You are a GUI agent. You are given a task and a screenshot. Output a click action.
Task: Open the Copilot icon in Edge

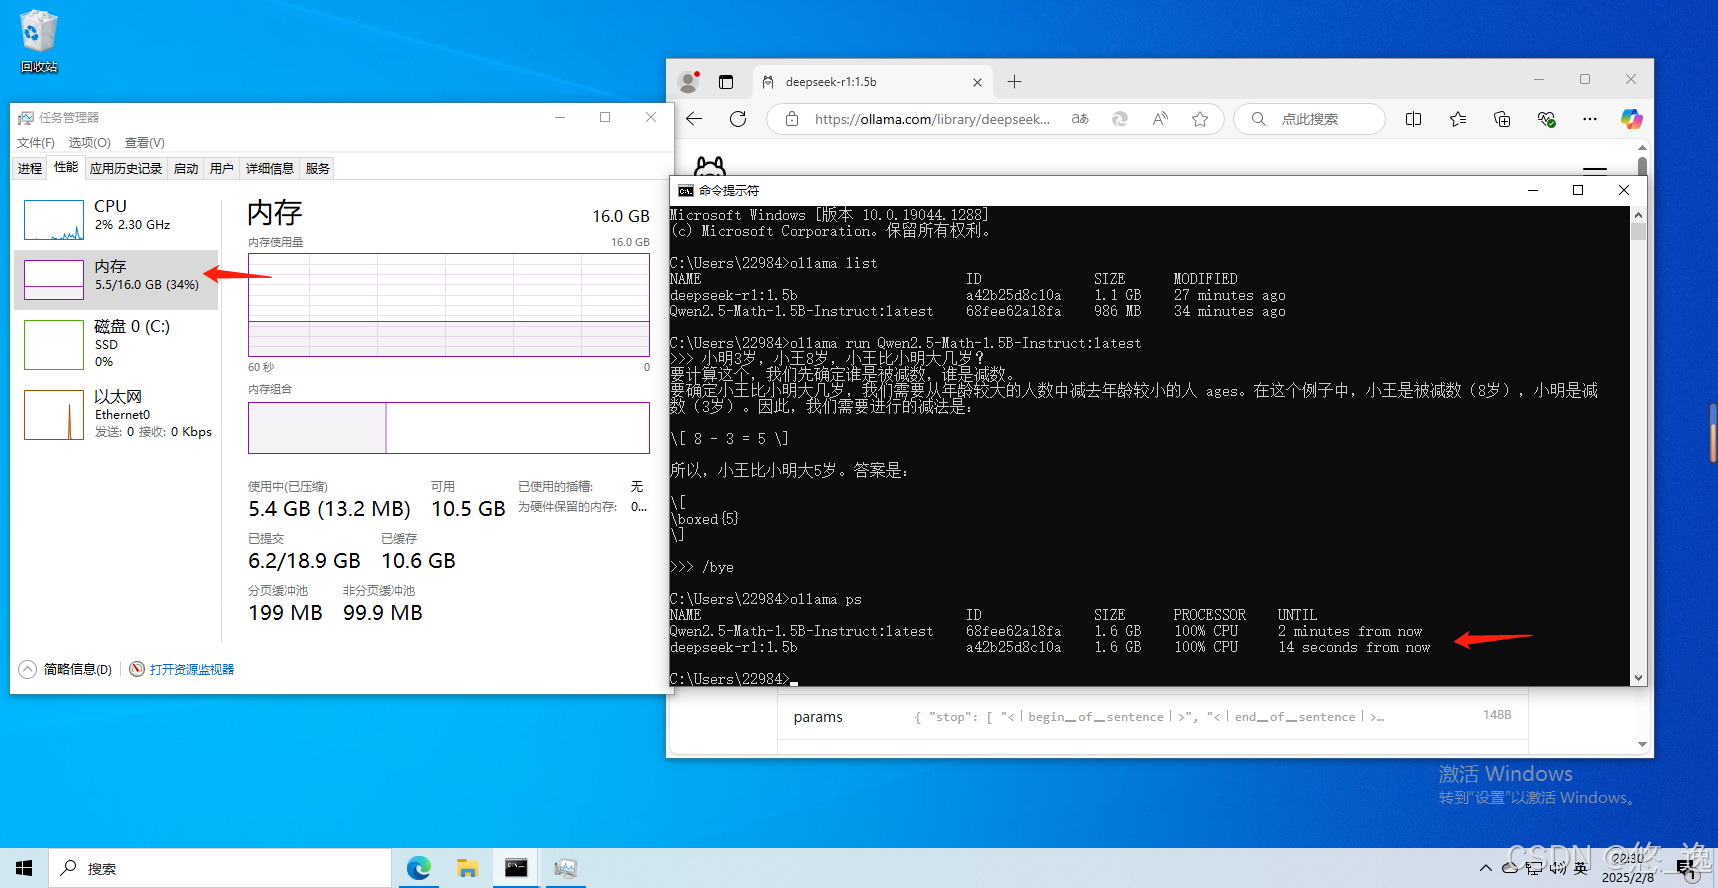point(1632,119)
